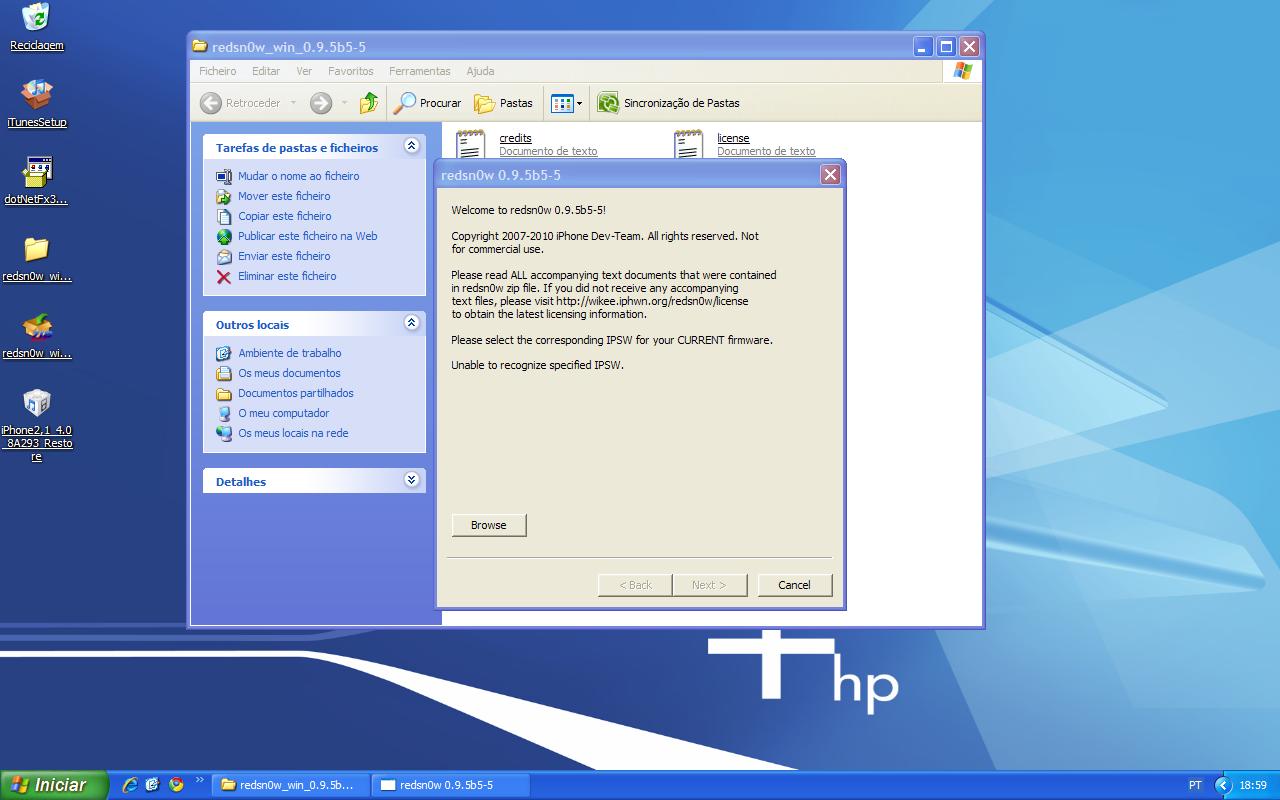Click the PT language indicator
This screenshot has height=800, width=1280.
pos(1195,785)
